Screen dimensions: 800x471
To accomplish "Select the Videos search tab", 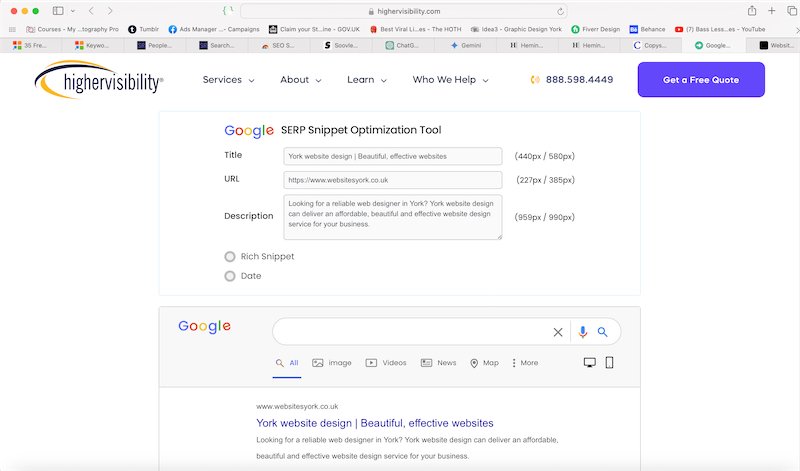I will click(x=386, y=363).
